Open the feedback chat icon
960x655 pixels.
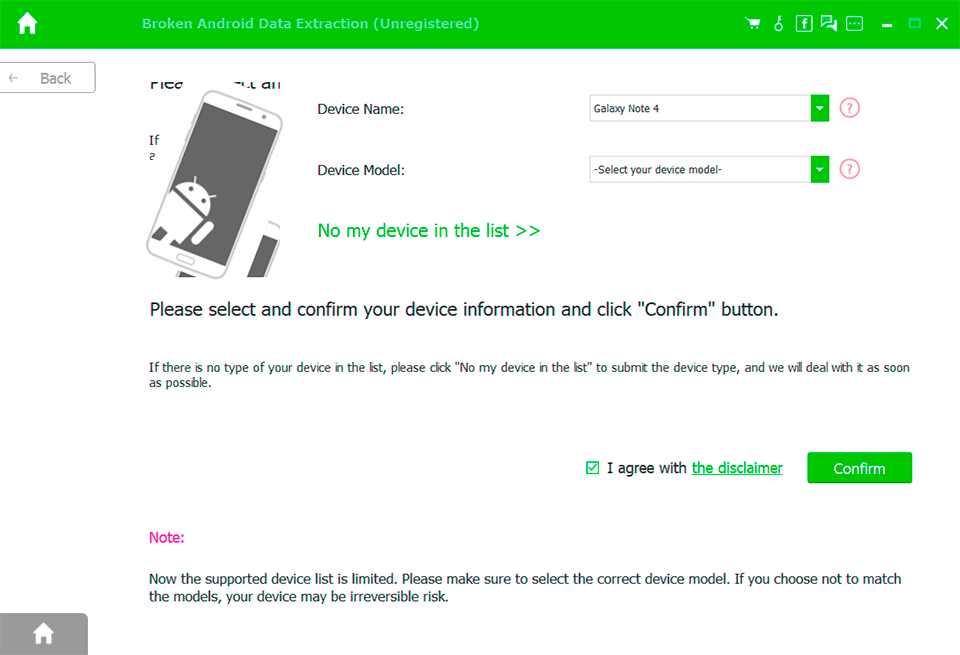[829, 23]
